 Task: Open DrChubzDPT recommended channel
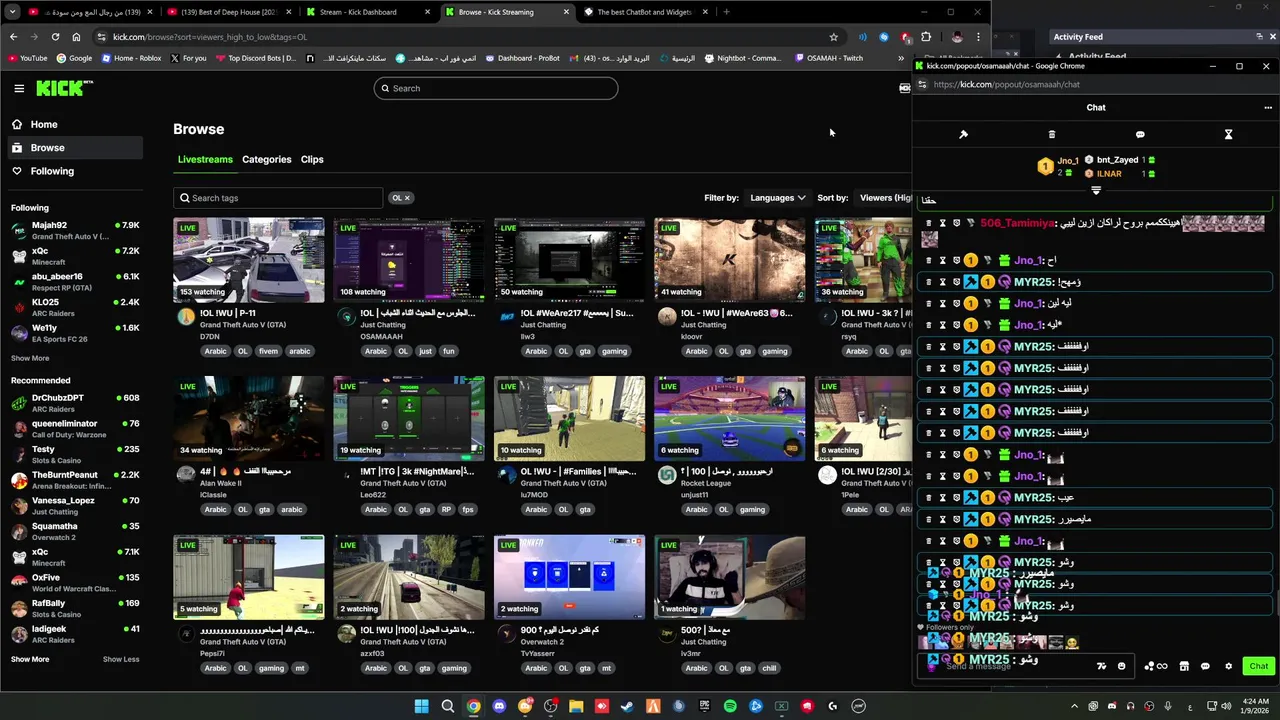coord(75,403)
